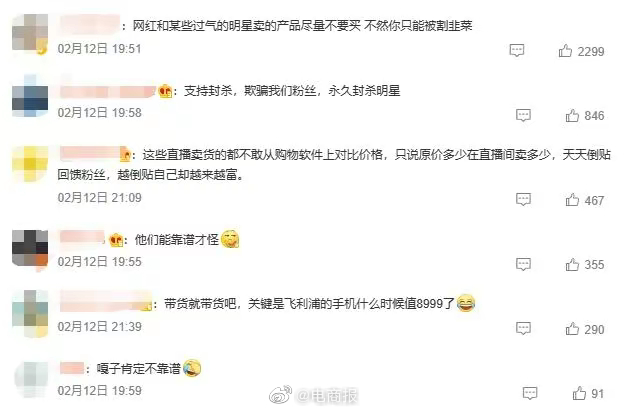Click the username of the 19:58 commenter
Screen dimensions: 630x412
click(108, 91)
